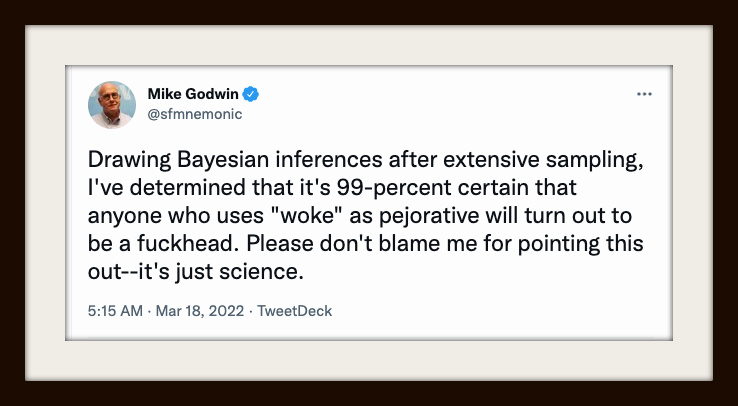
Task: Open the TweetDeck source link
Action: click(x=295, y=311)
